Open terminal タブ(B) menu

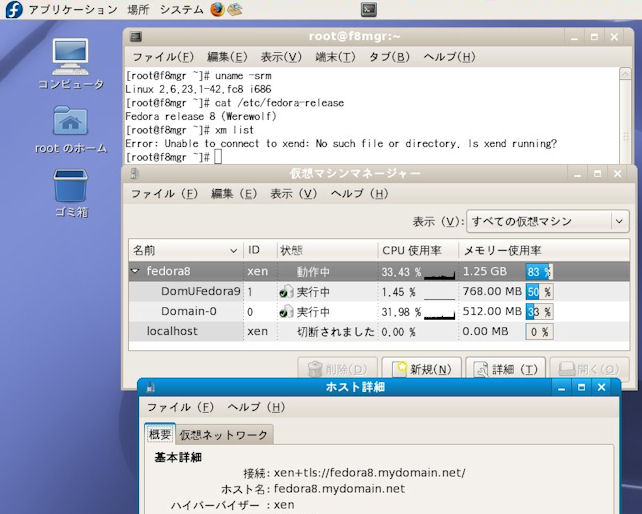[389, 57]
